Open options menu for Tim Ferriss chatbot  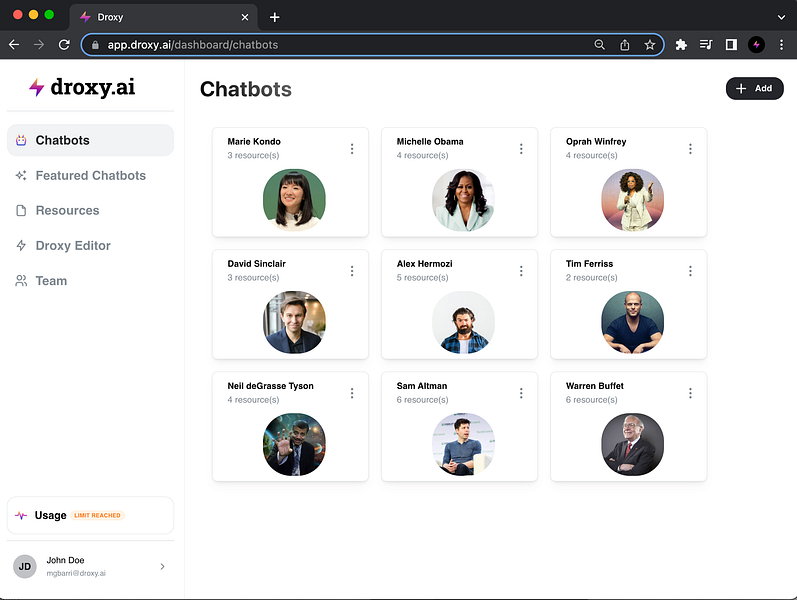[x=690, y=271]
